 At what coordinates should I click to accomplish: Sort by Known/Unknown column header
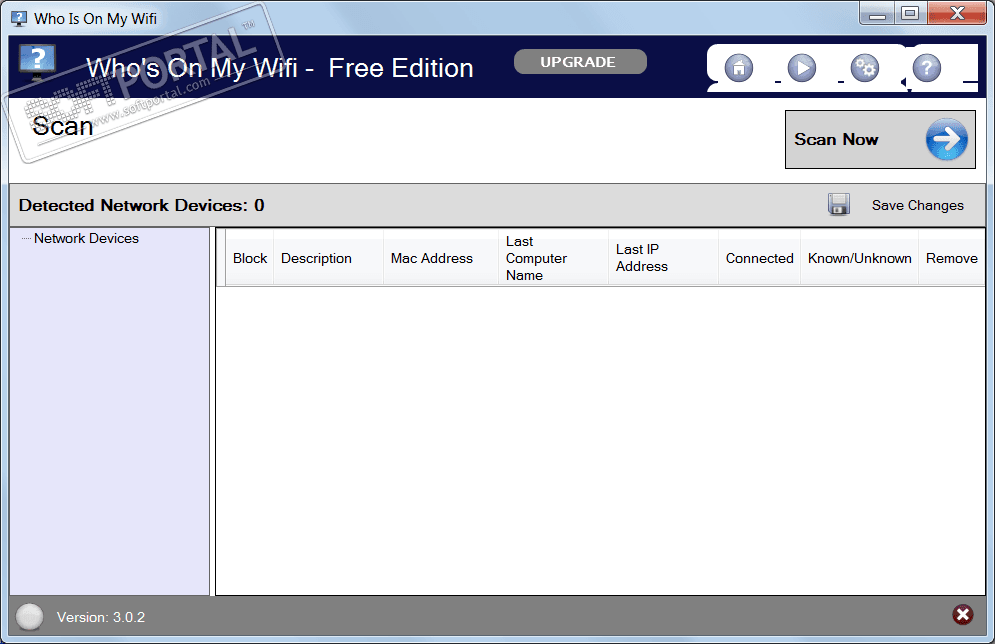[x=859, y=258]
